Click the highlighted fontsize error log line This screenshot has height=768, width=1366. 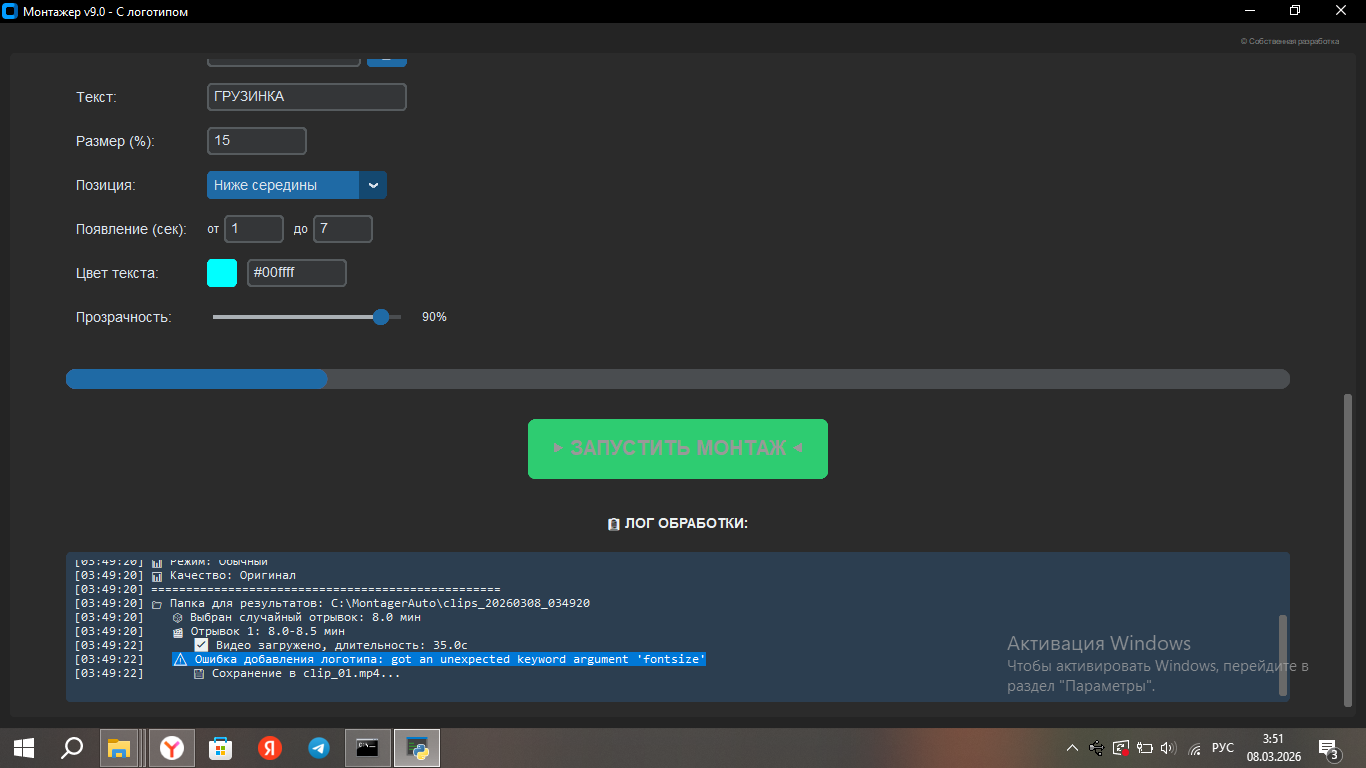(x=440, y=659)
